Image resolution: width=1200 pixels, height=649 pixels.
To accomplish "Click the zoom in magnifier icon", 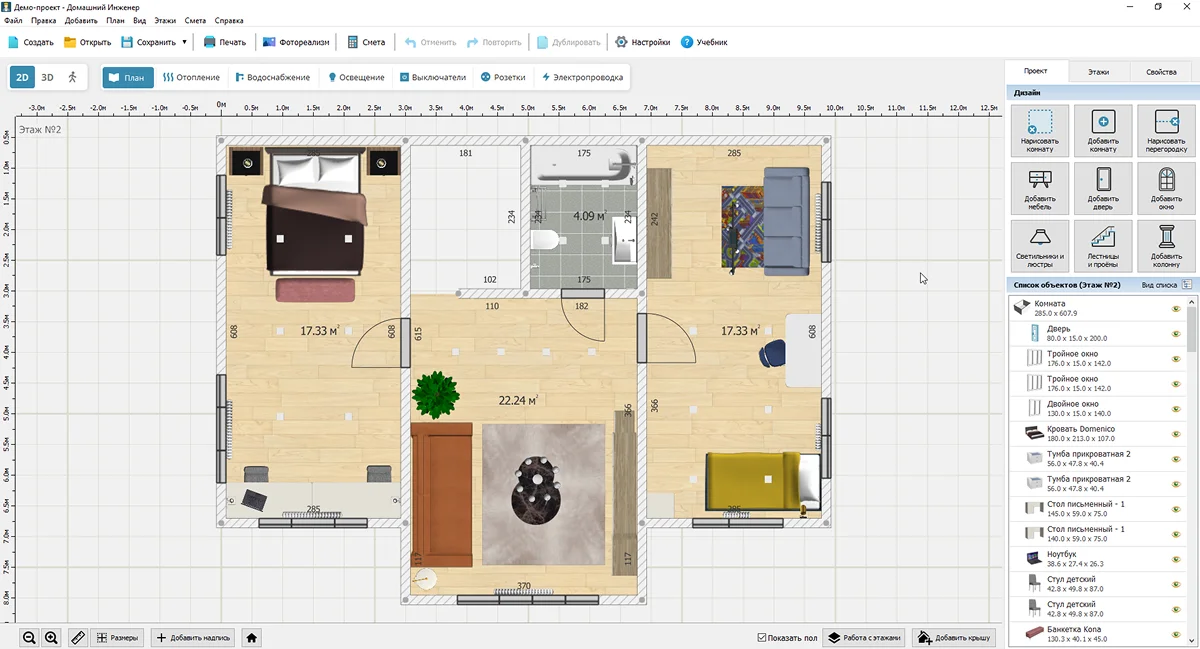I will tap(51, 637).
